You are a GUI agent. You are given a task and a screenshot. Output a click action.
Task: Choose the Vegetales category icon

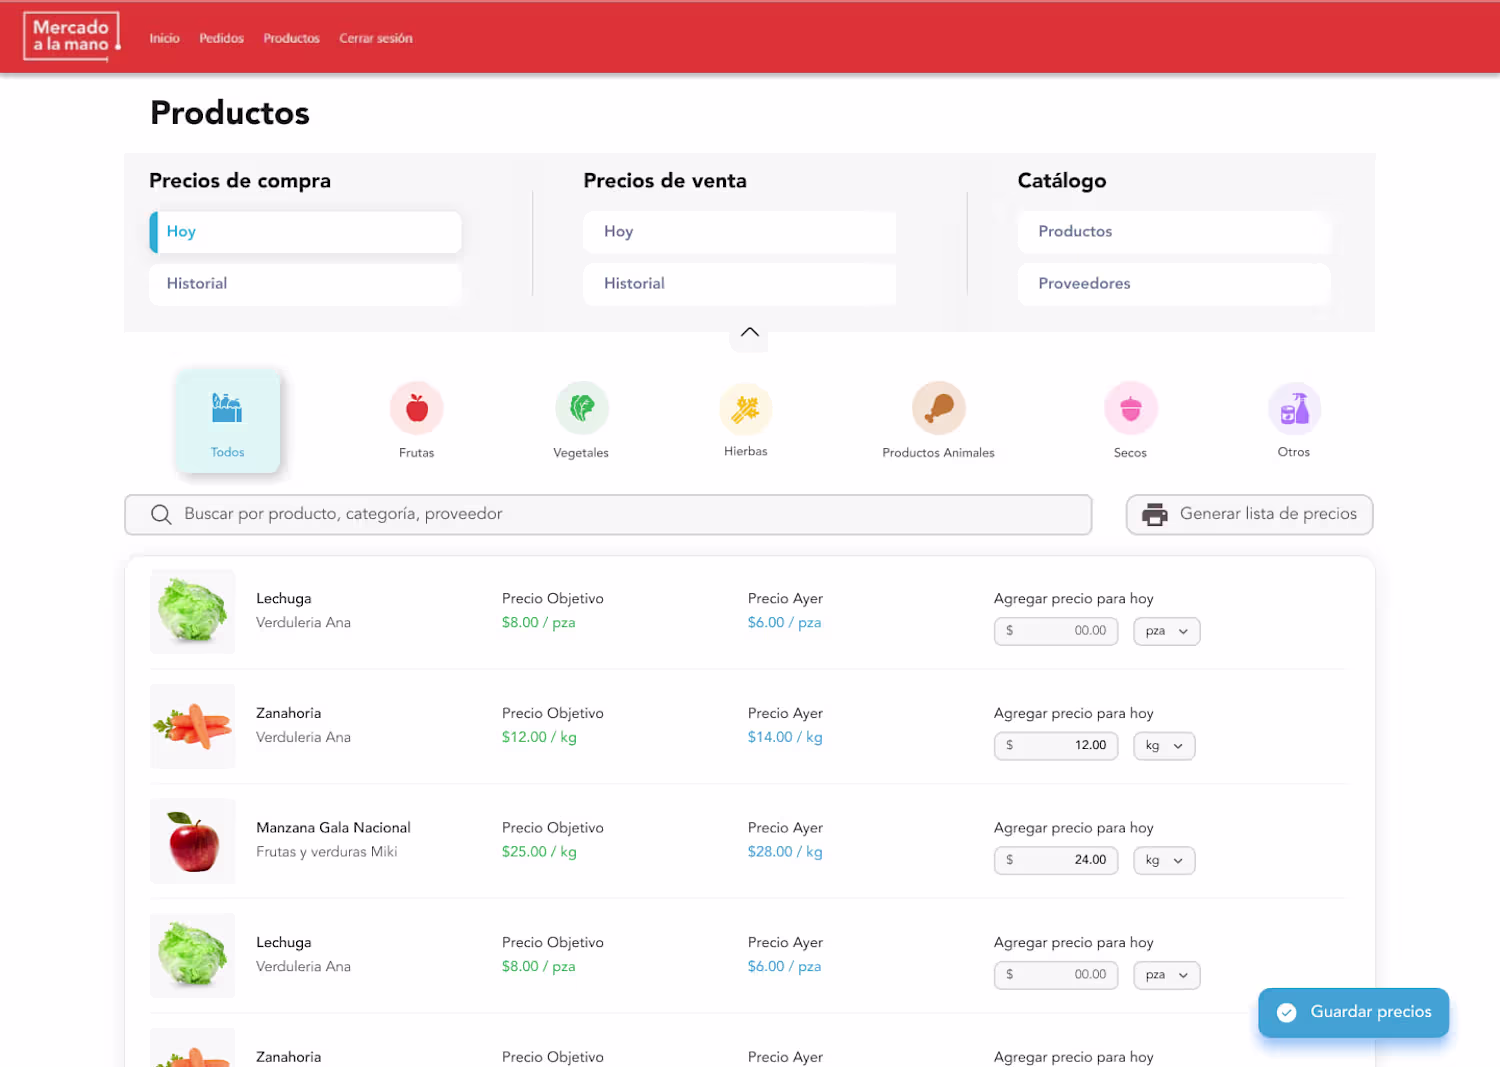click(x=582, y=408)
